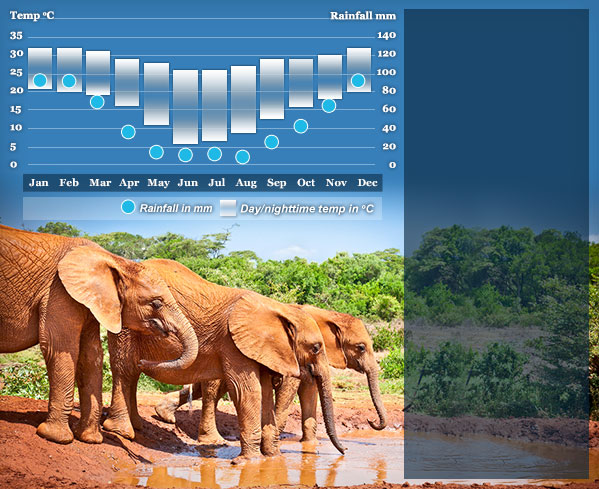Select the May temperature range bar
Image resolution: width=599 pixels, height=489 pixels.
pos(157,94)
